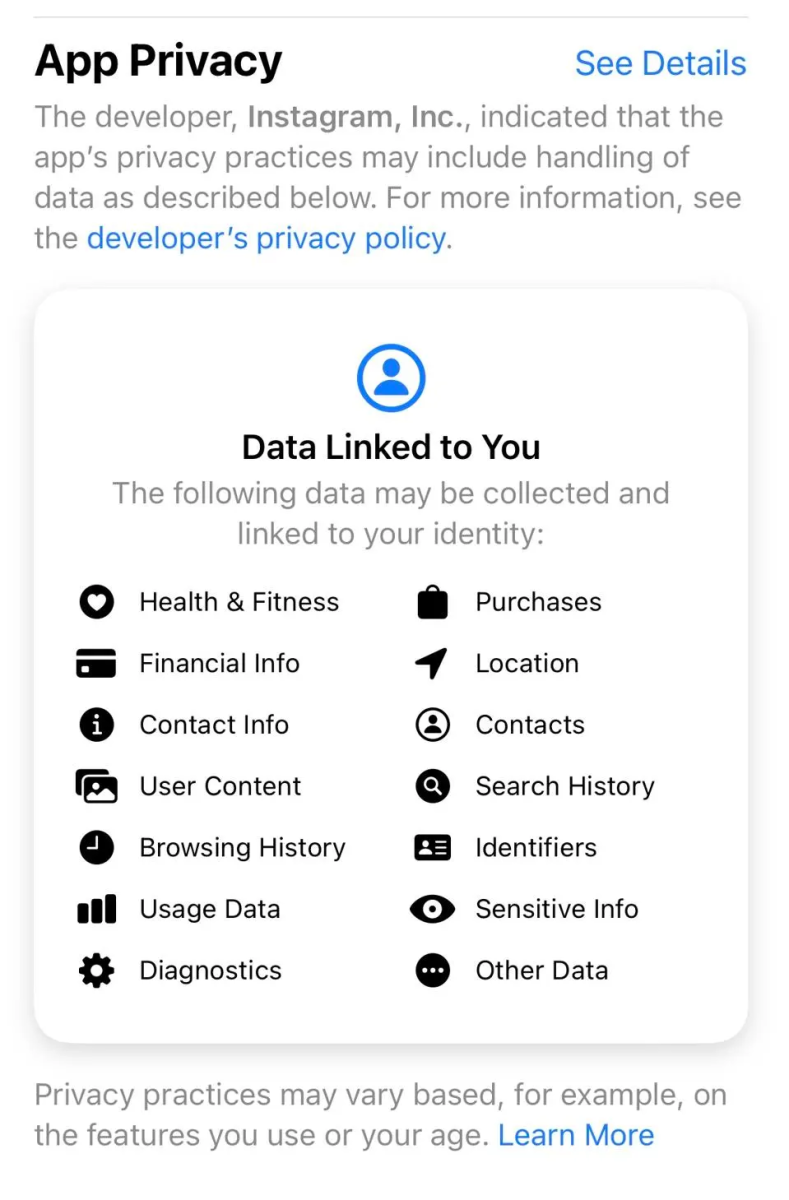Tap the Financial Info card icon

click(96, 664)
